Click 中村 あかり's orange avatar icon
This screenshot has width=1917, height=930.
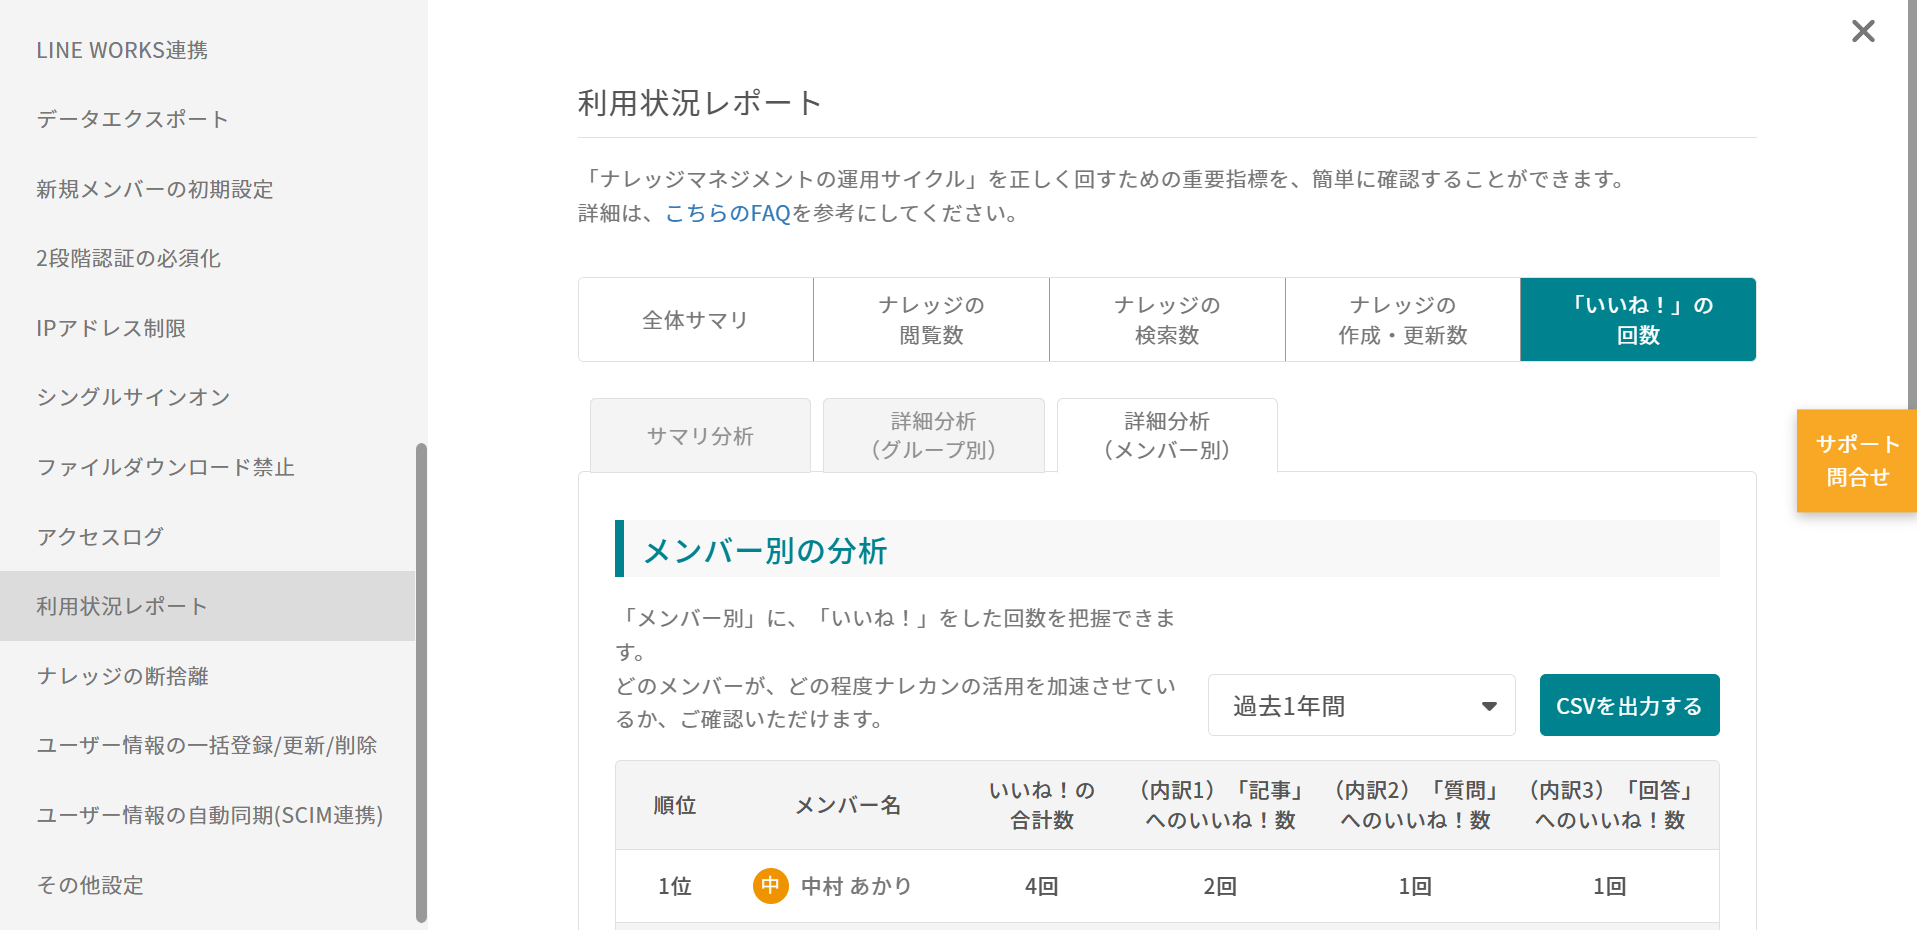click(x=770, y=886)
